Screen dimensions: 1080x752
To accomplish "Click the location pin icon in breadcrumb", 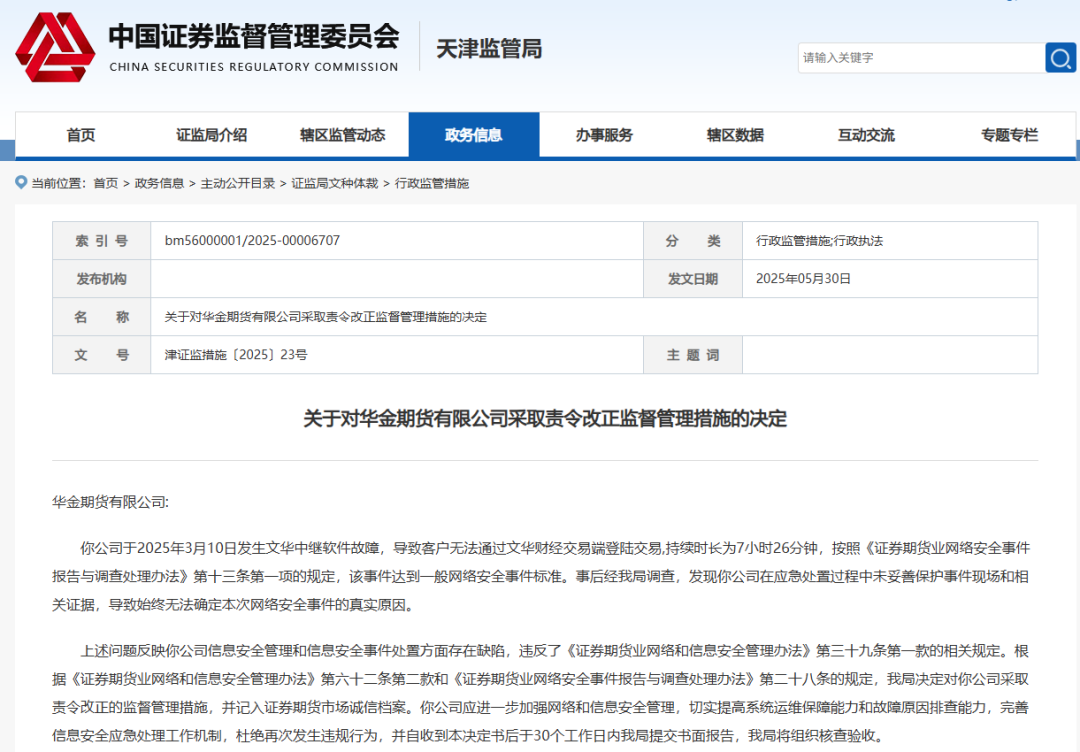I will 21,183.
